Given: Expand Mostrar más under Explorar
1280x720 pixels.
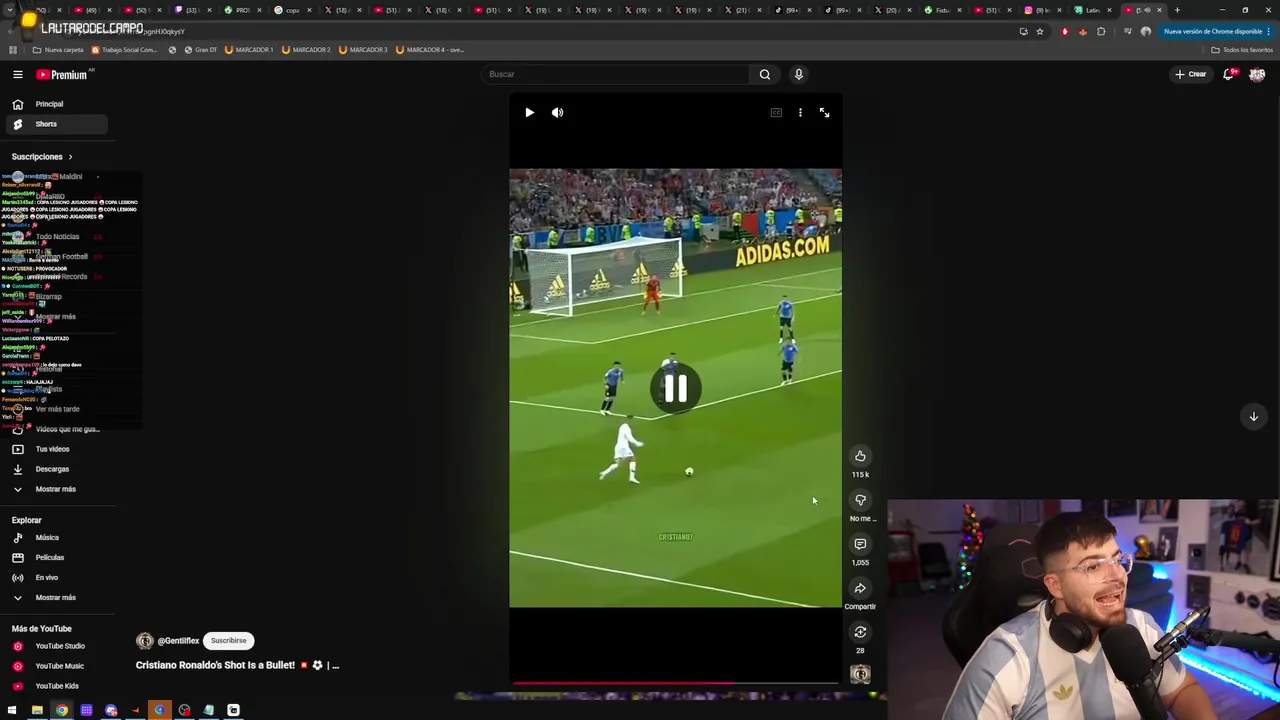Looking at the screenshot, I should click(55, 598).
